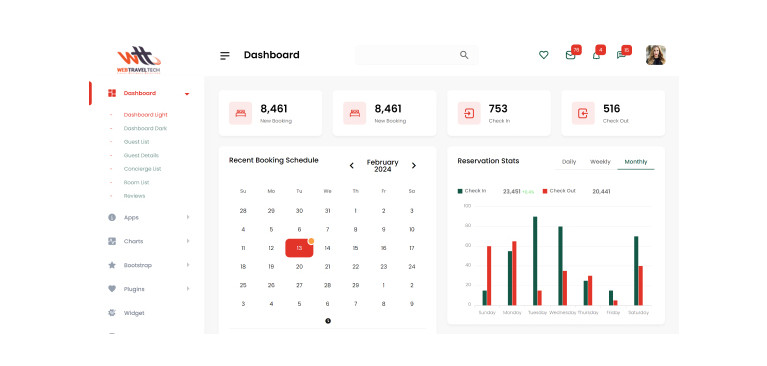This screenshot has width=767, height=366.
Task: Open the Guest List link
Action: (x=136, y=142)
